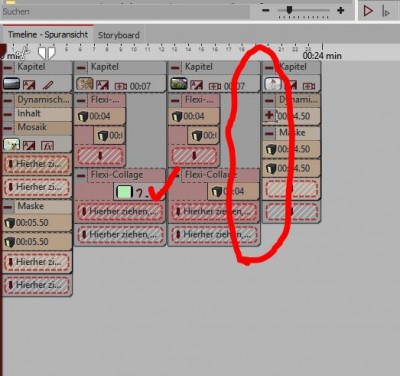Collapse the Dynamisch... track in the first Kapitel

click(x=8, y=100)
